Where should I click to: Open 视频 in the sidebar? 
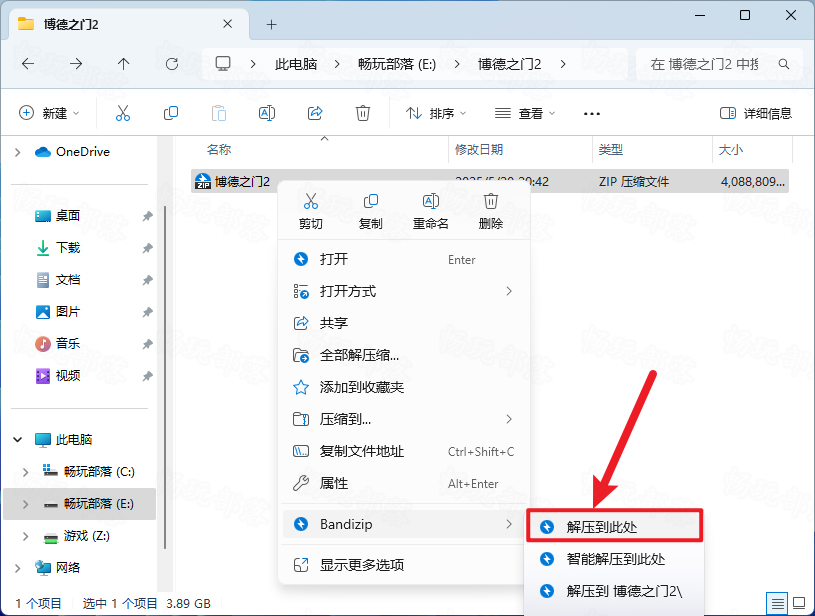point(68,376)
